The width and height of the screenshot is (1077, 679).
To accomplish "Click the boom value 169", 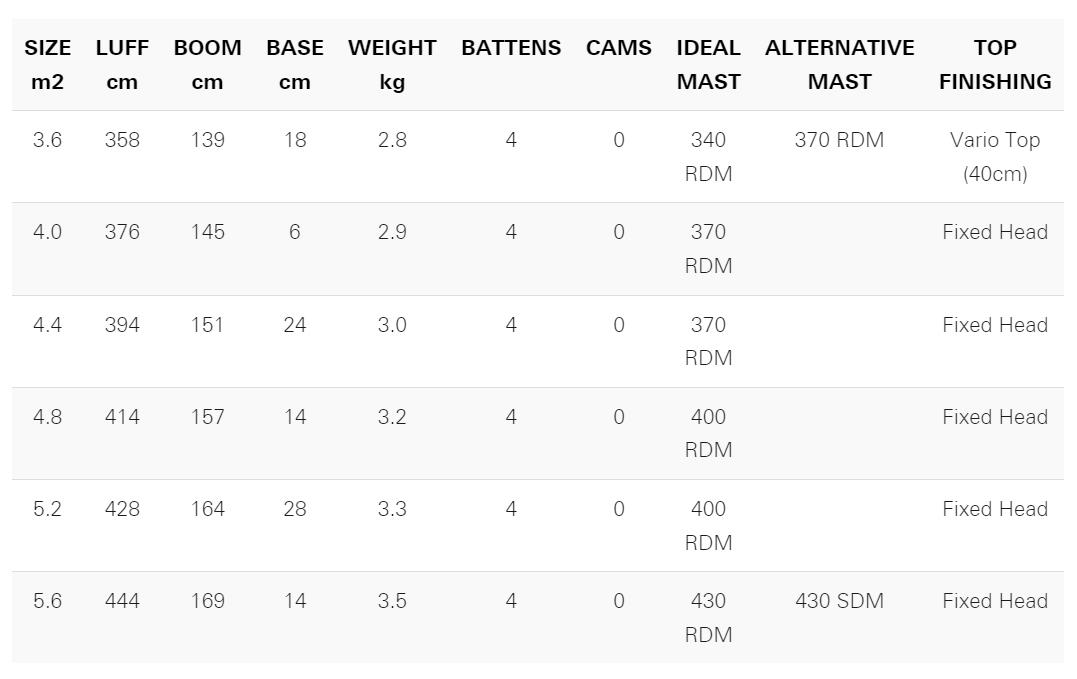I will 207,601.
